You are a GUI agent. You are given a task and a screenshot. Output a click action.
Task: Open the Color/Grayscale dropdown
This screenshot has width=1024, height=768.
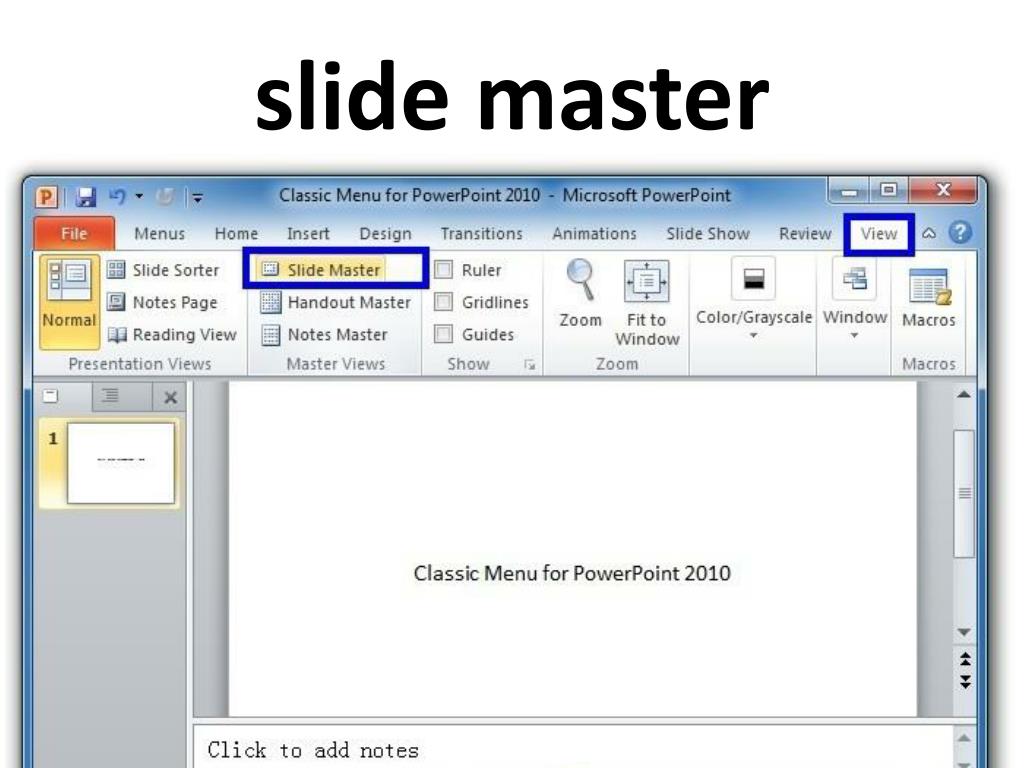coord(754,298)
